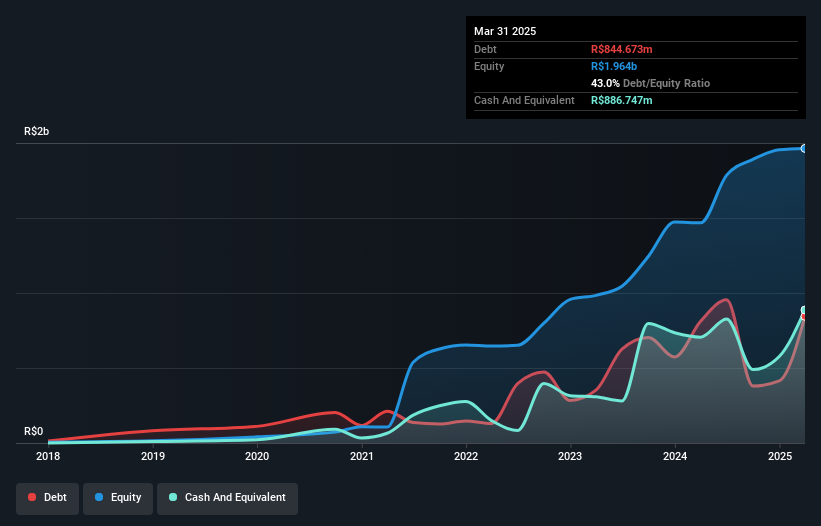This screenshot has width=821, height=526.
Task: Click the teal Cash And Equivalent legend dot
Action: click(173, 497)
